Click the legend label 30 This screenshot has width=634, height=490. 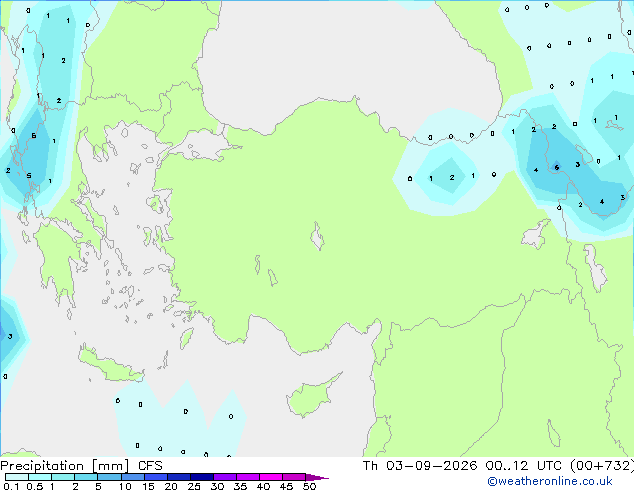tap(217, 486)
